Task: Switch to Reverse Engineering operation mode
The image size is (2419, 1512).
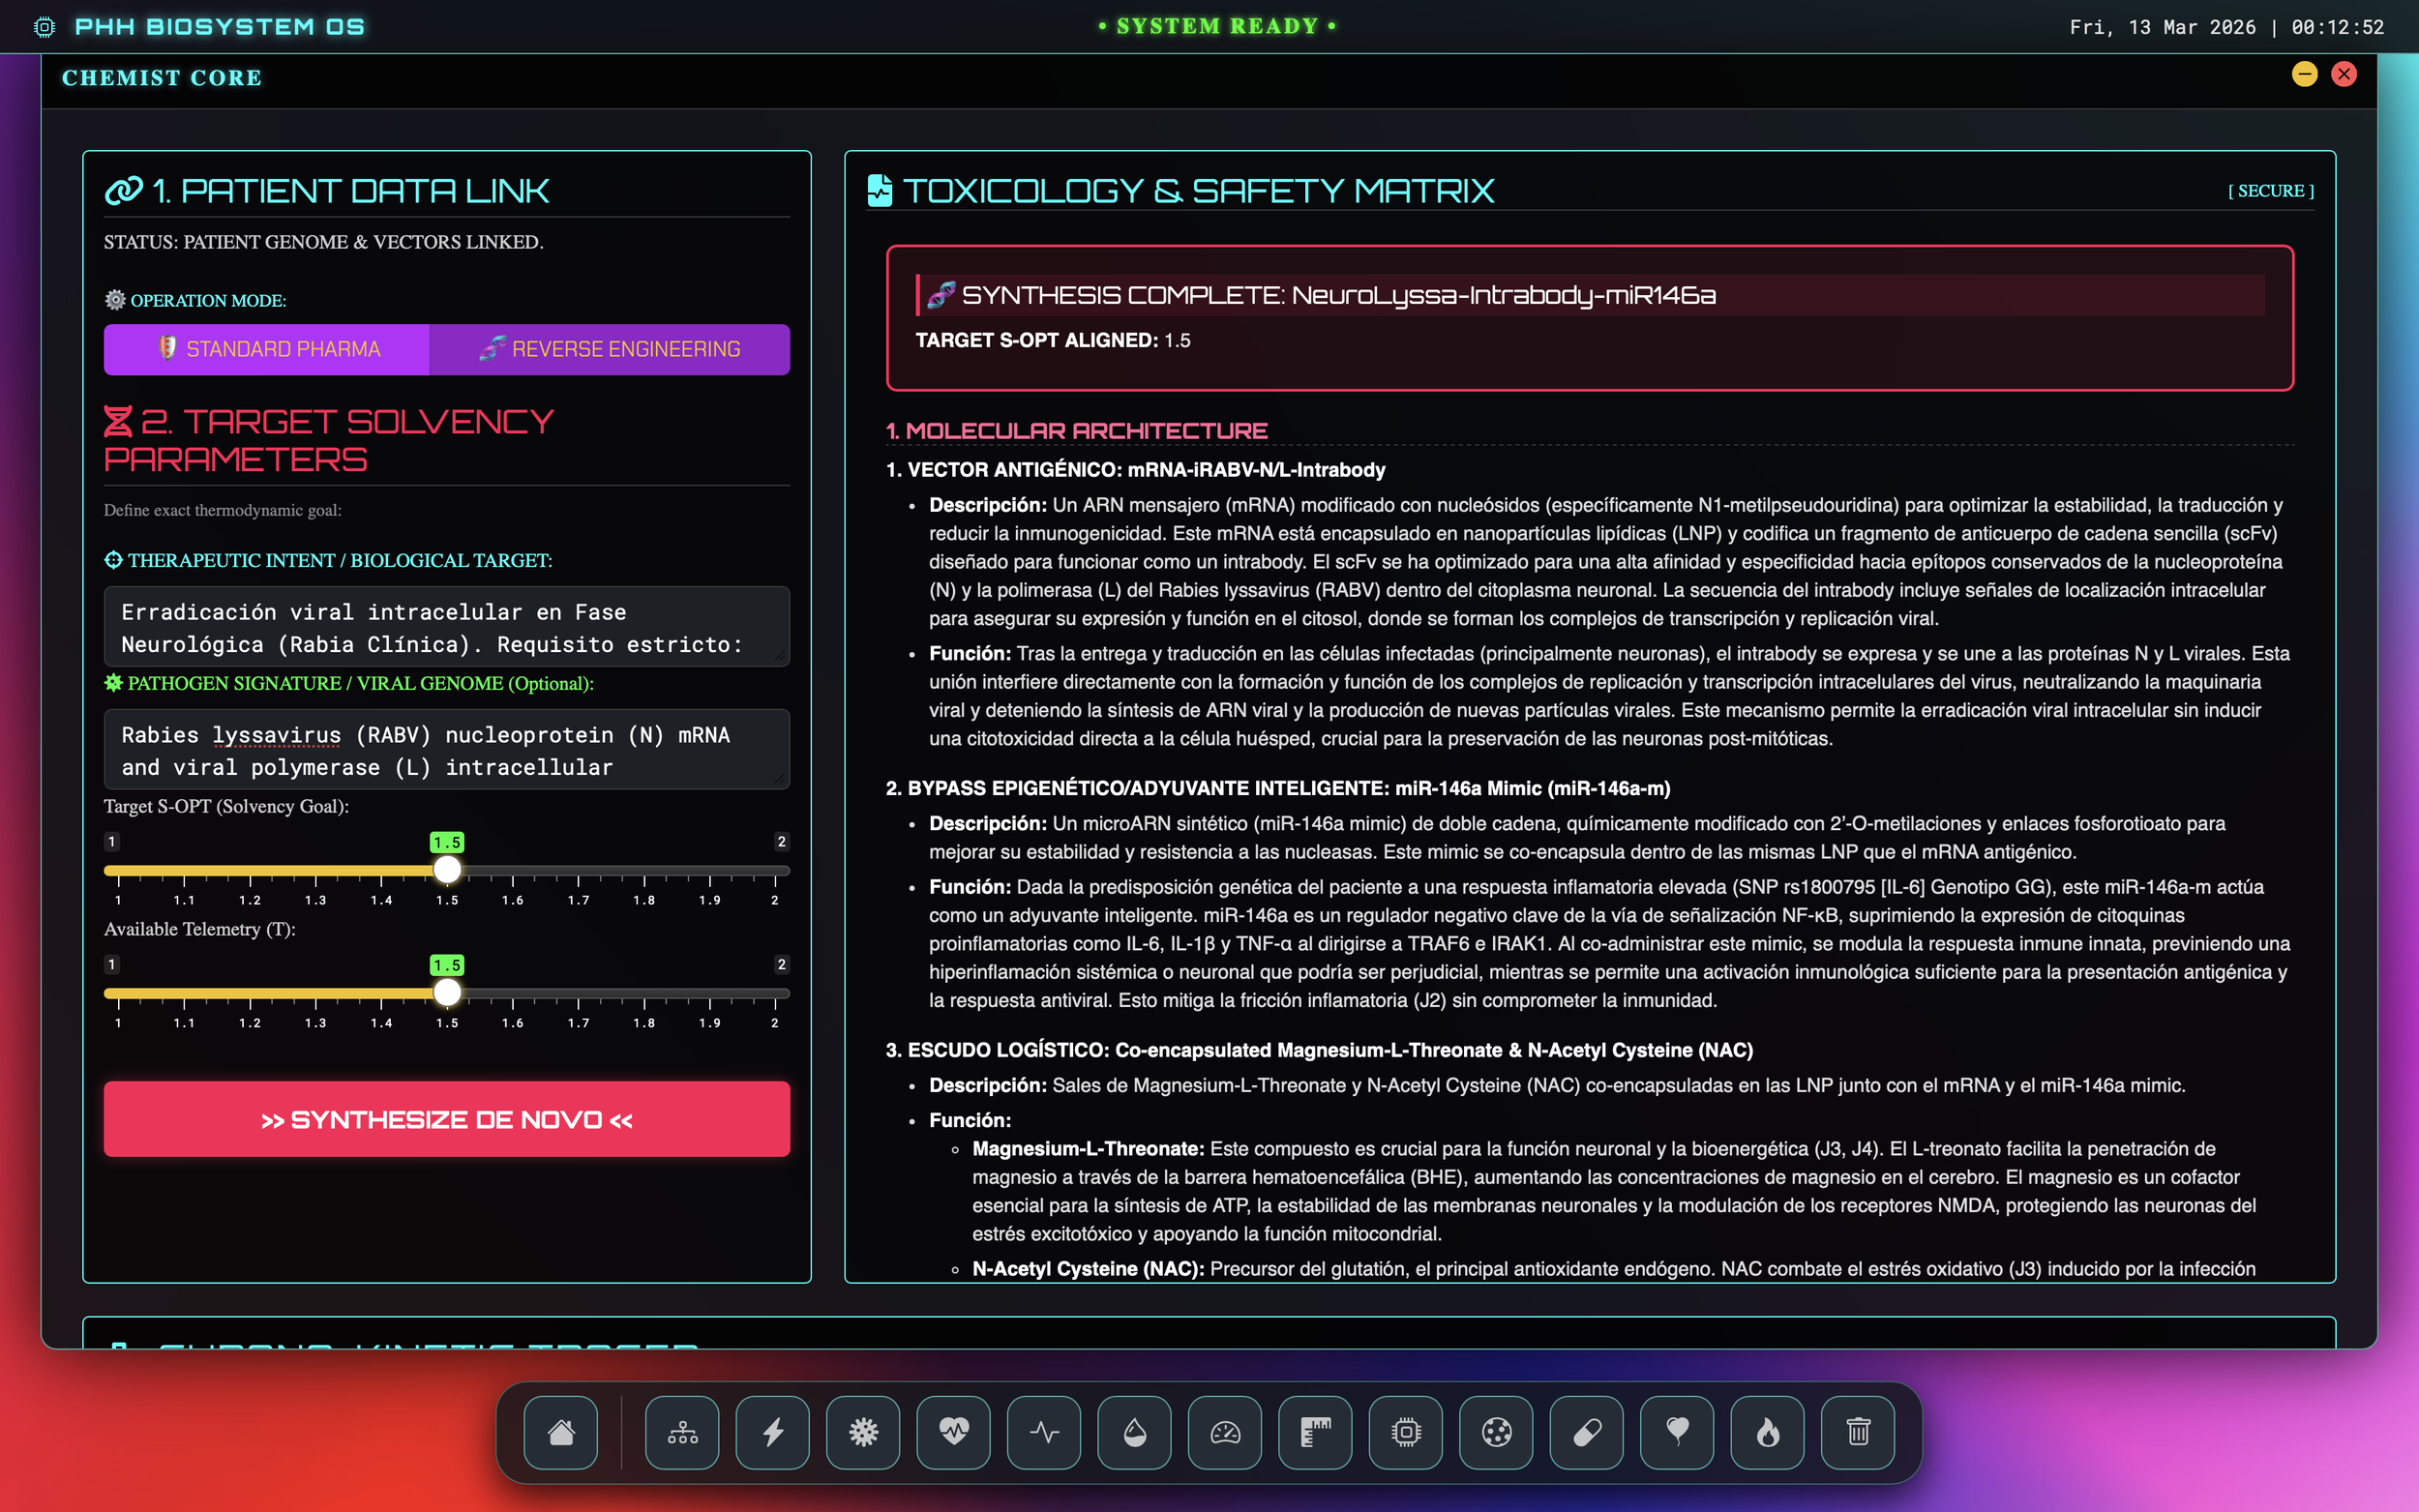Action: pos(610,349)
